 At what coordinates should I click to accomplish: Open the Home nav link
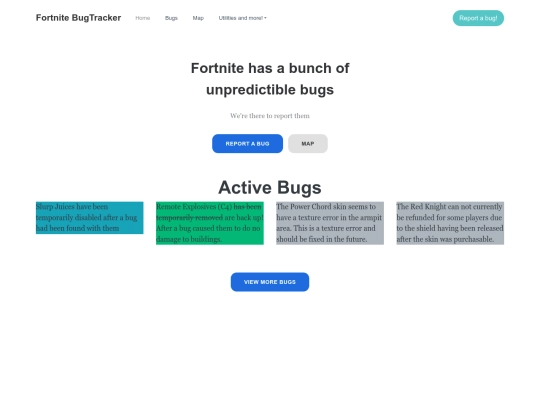143,18
